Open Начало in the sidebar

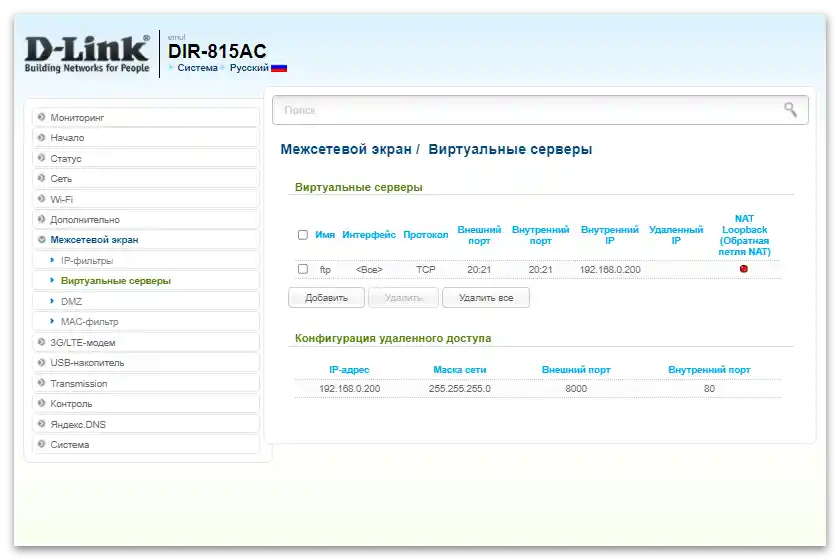click(146, 138)
